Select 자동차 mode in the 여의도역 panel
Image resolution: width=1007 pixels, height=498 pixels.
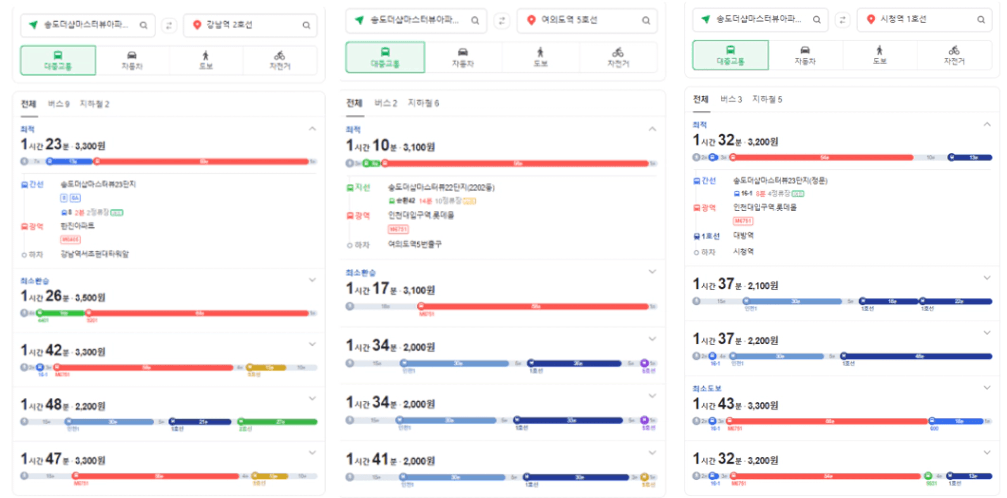click(463, 57)
